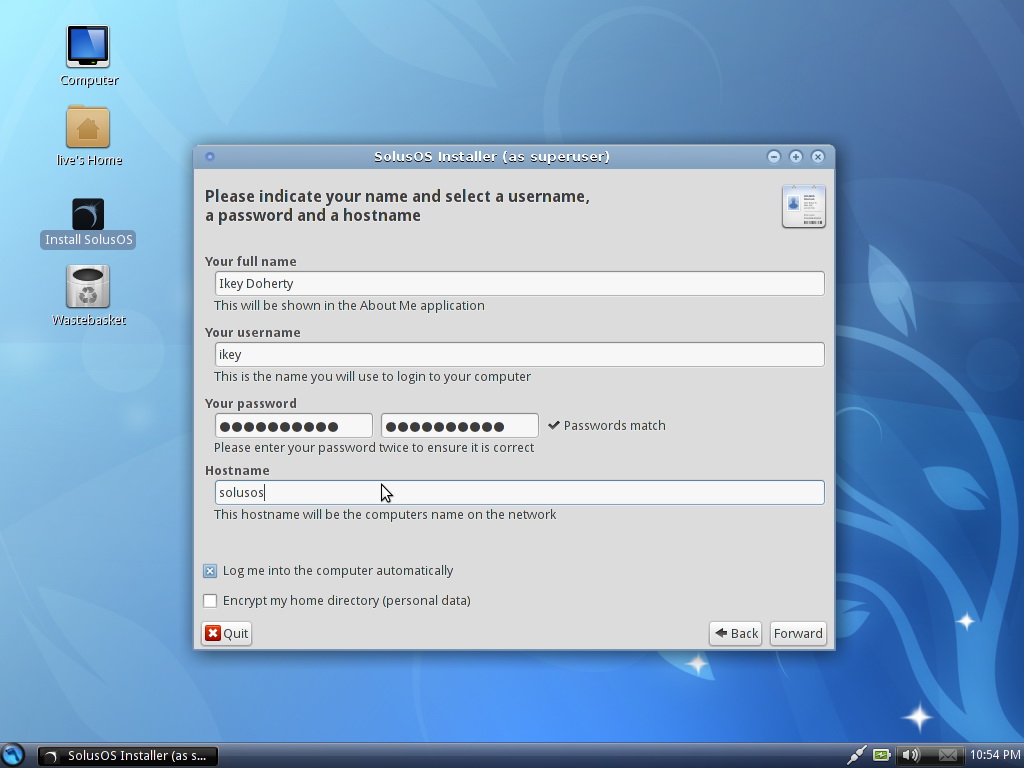Image resolution: width=1024 pixels, height=768 pixels.
Task: Click the network connection tray icon
Action: coord(856,755)
